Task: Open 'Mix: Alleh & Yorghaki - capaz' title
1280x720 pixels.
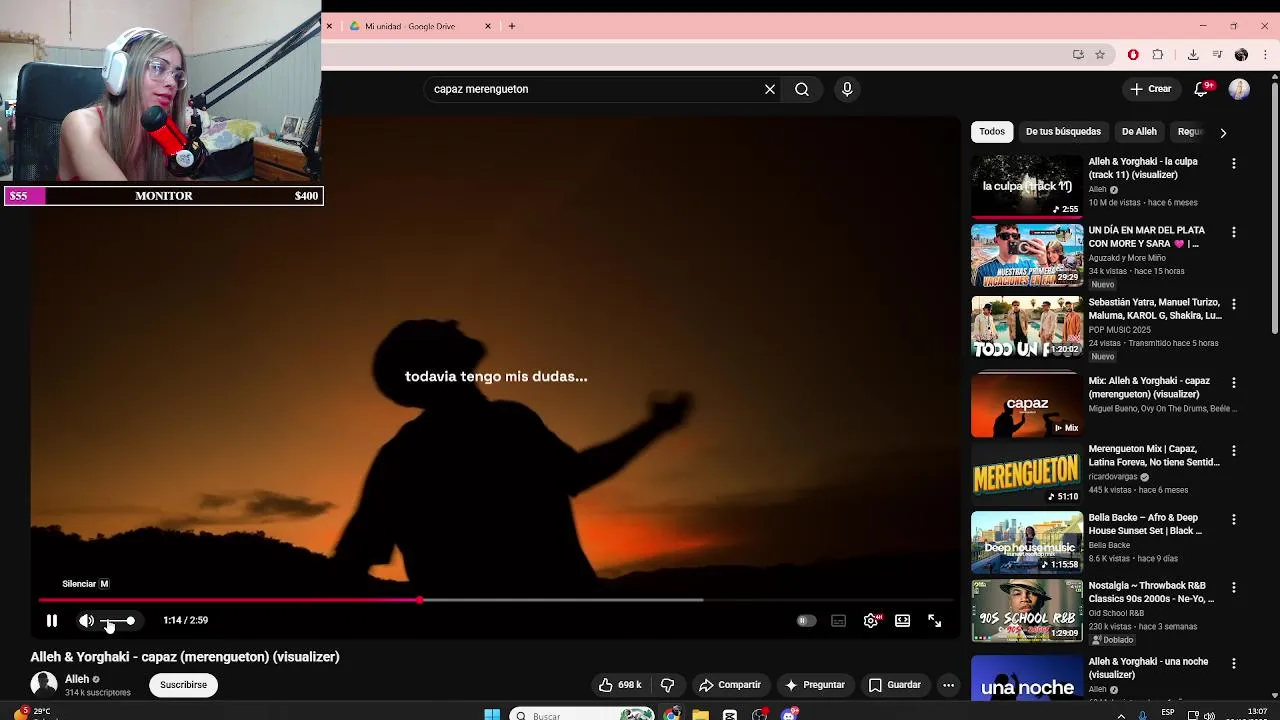Action: (x=1149, y=387)
